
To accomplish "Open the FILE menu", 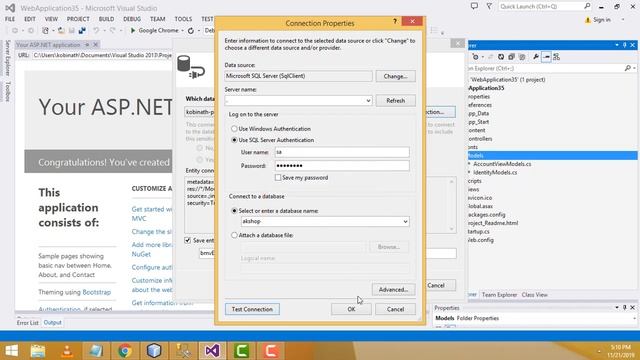I will pos(10,19).
